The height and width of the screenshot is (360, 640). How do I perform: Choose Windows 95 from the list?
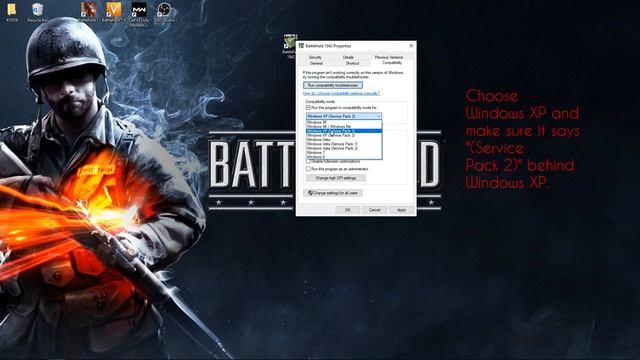(x=344, y=122)
